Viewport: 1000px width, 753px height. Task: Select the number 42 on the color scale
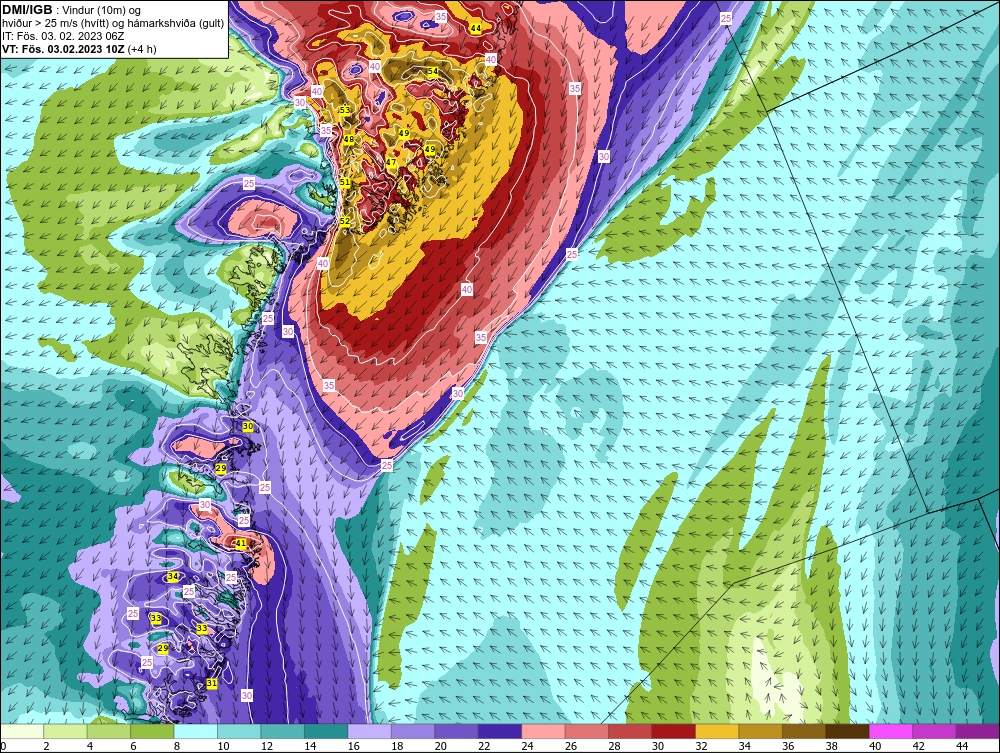[918, 746]
